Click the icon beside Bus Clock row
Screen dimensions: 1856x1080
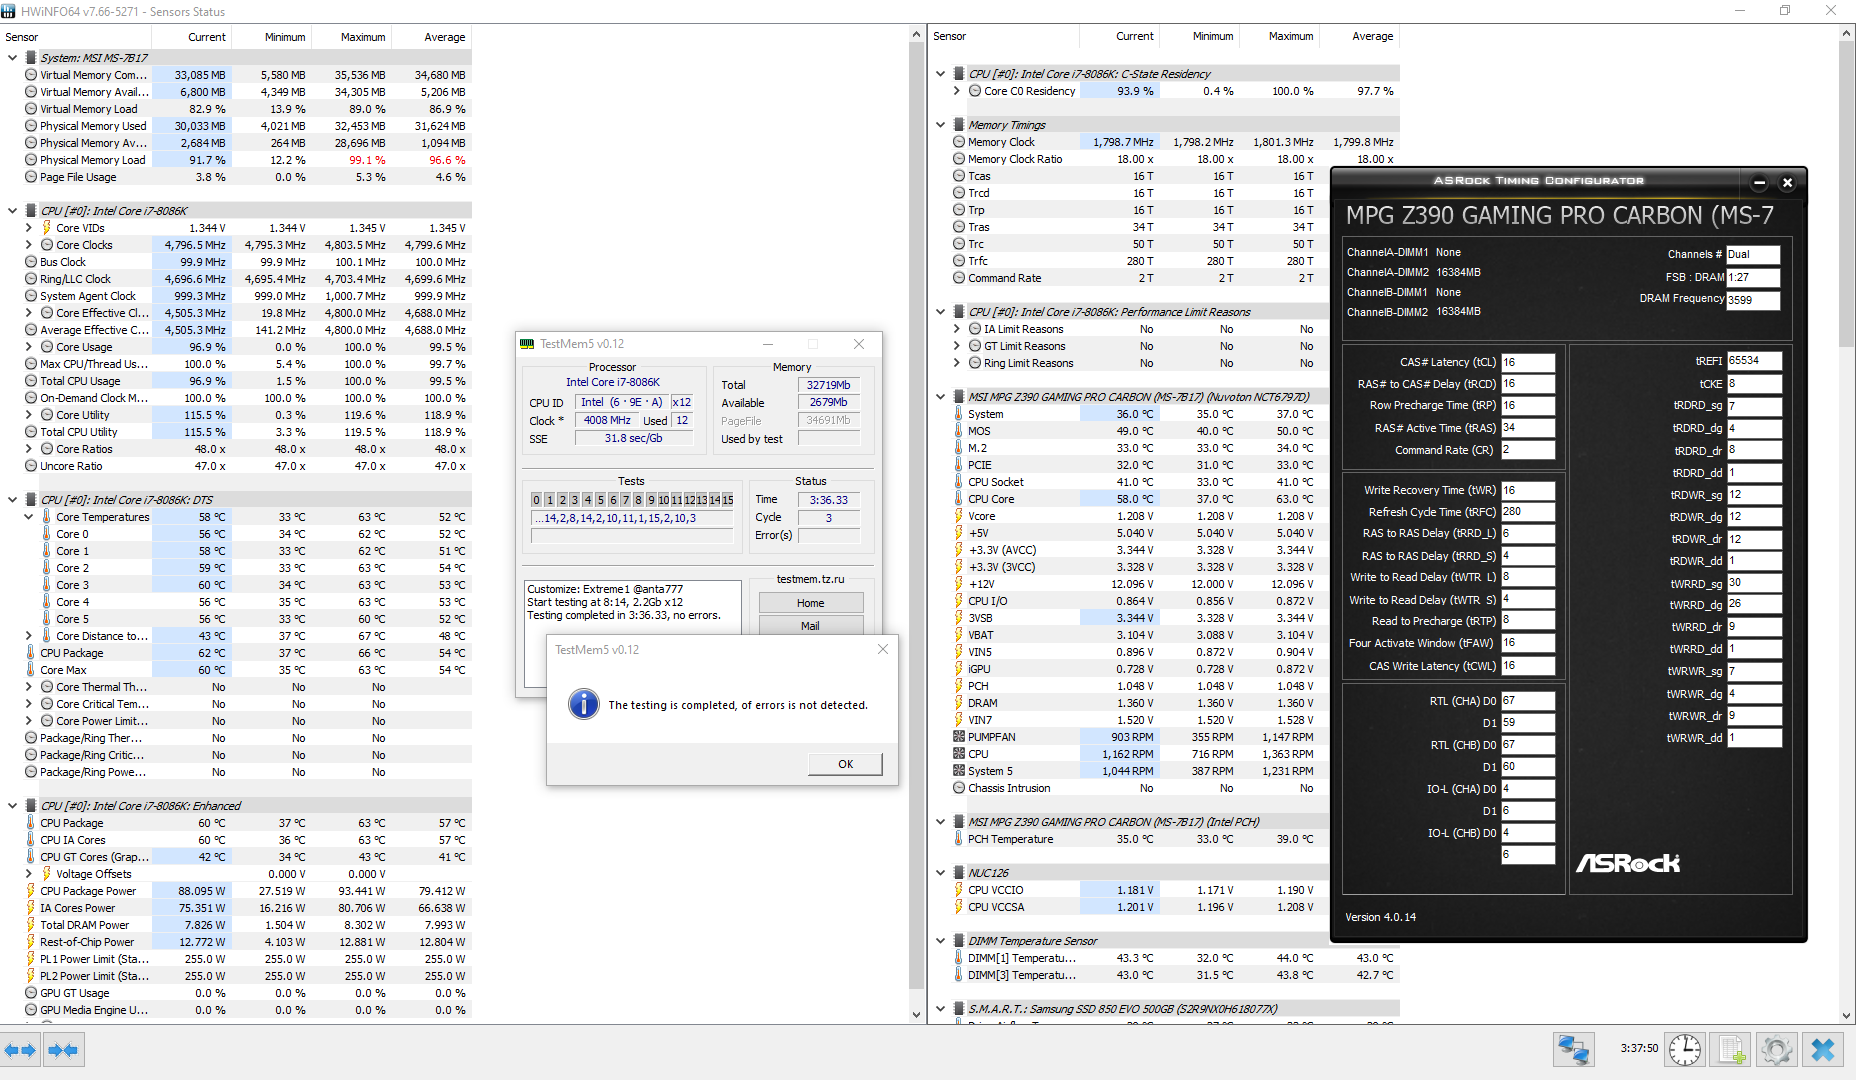pos(31,262)
